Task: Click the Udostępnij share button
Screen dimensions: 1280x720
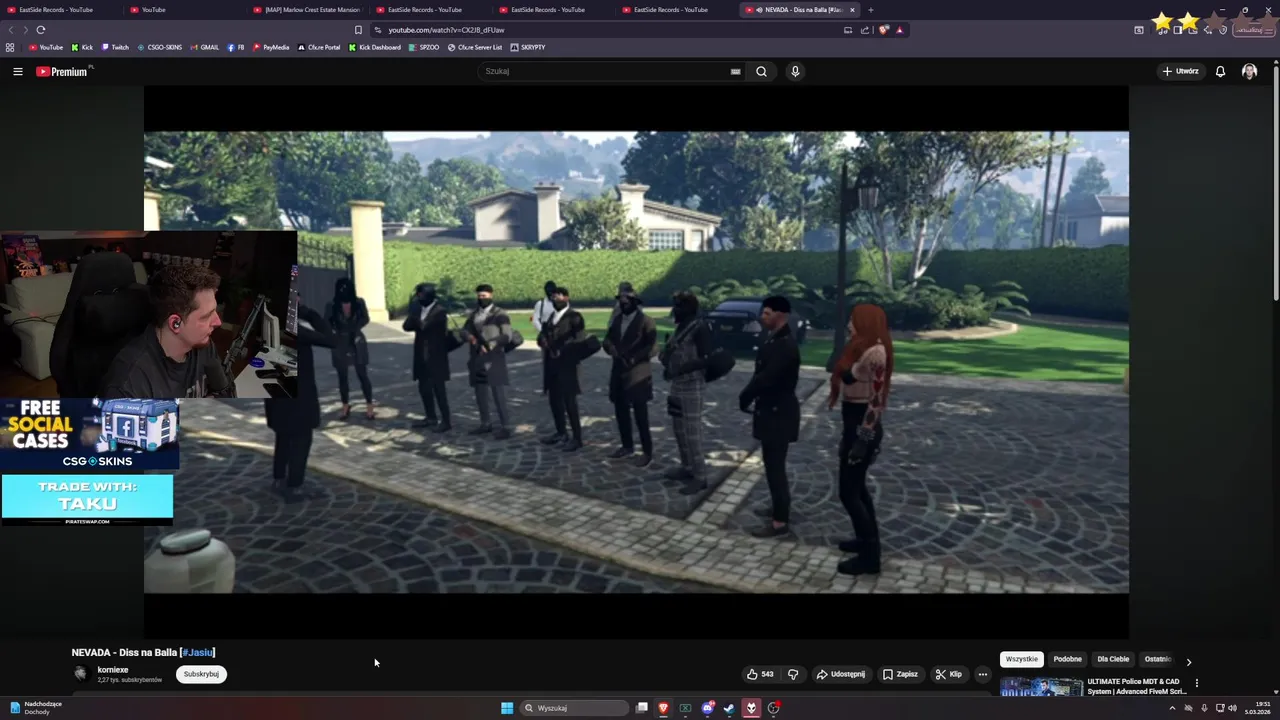Action: point(840,674)
